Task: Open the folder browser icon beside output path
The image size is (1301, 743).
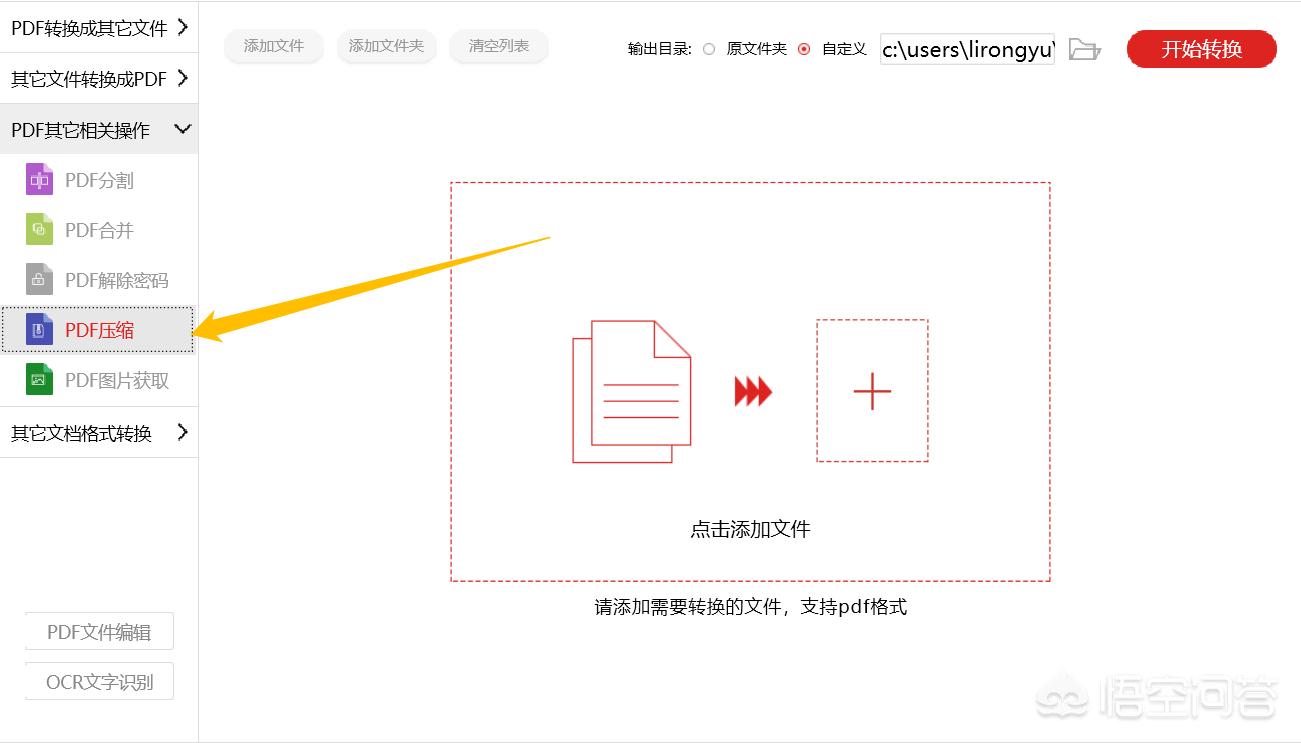Action: click(x=1085, y=49)
